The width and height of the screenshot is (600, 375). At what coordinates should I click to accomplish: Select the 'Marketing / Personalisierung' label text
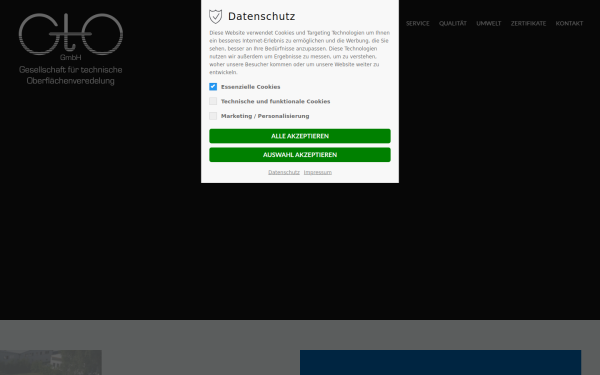[x=265, y=116]
